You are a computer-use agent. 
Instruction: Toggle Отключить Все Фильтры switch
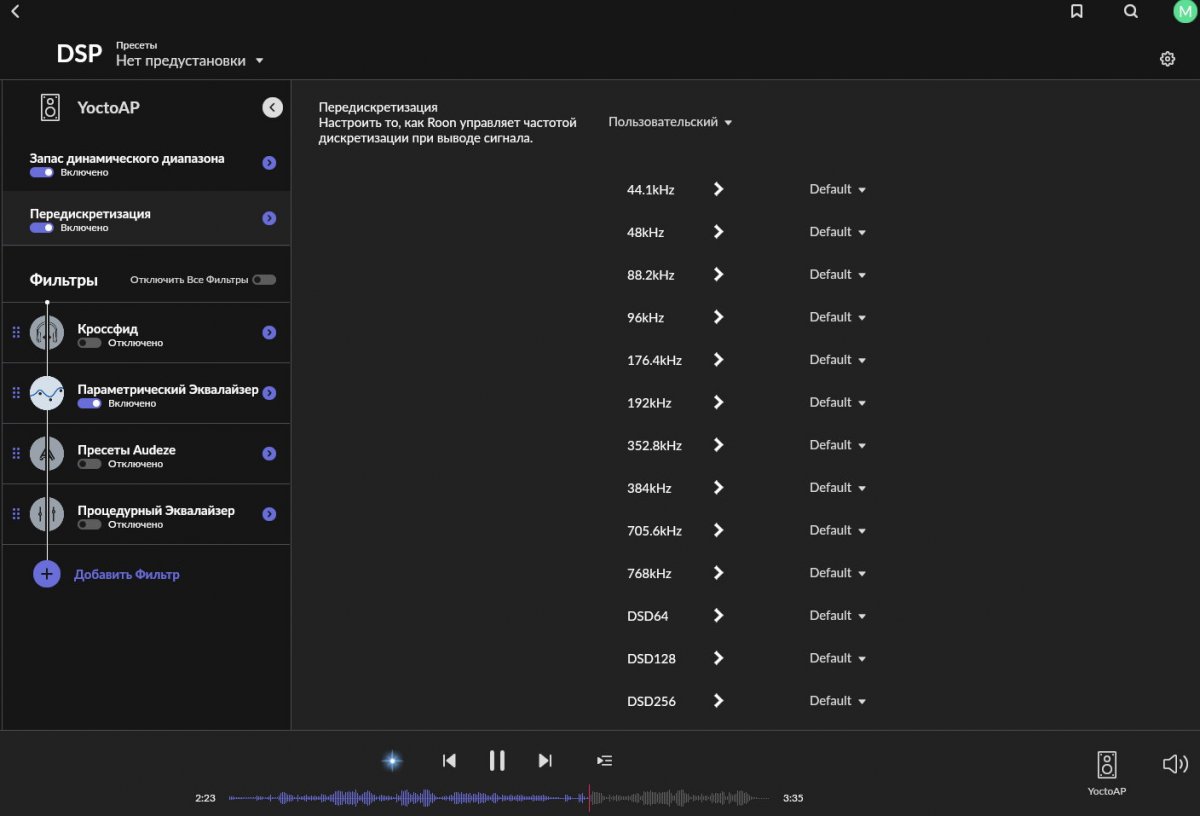(264, 280)
